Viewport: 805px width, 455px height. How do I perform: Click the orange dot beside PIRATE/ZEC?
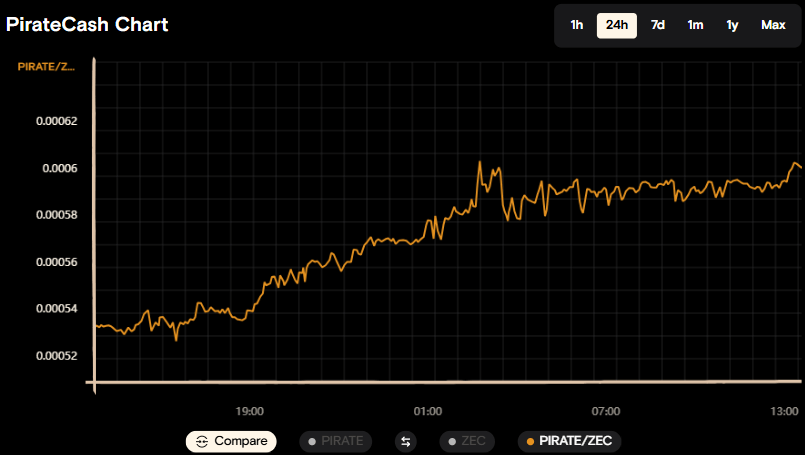pos(530,441)
